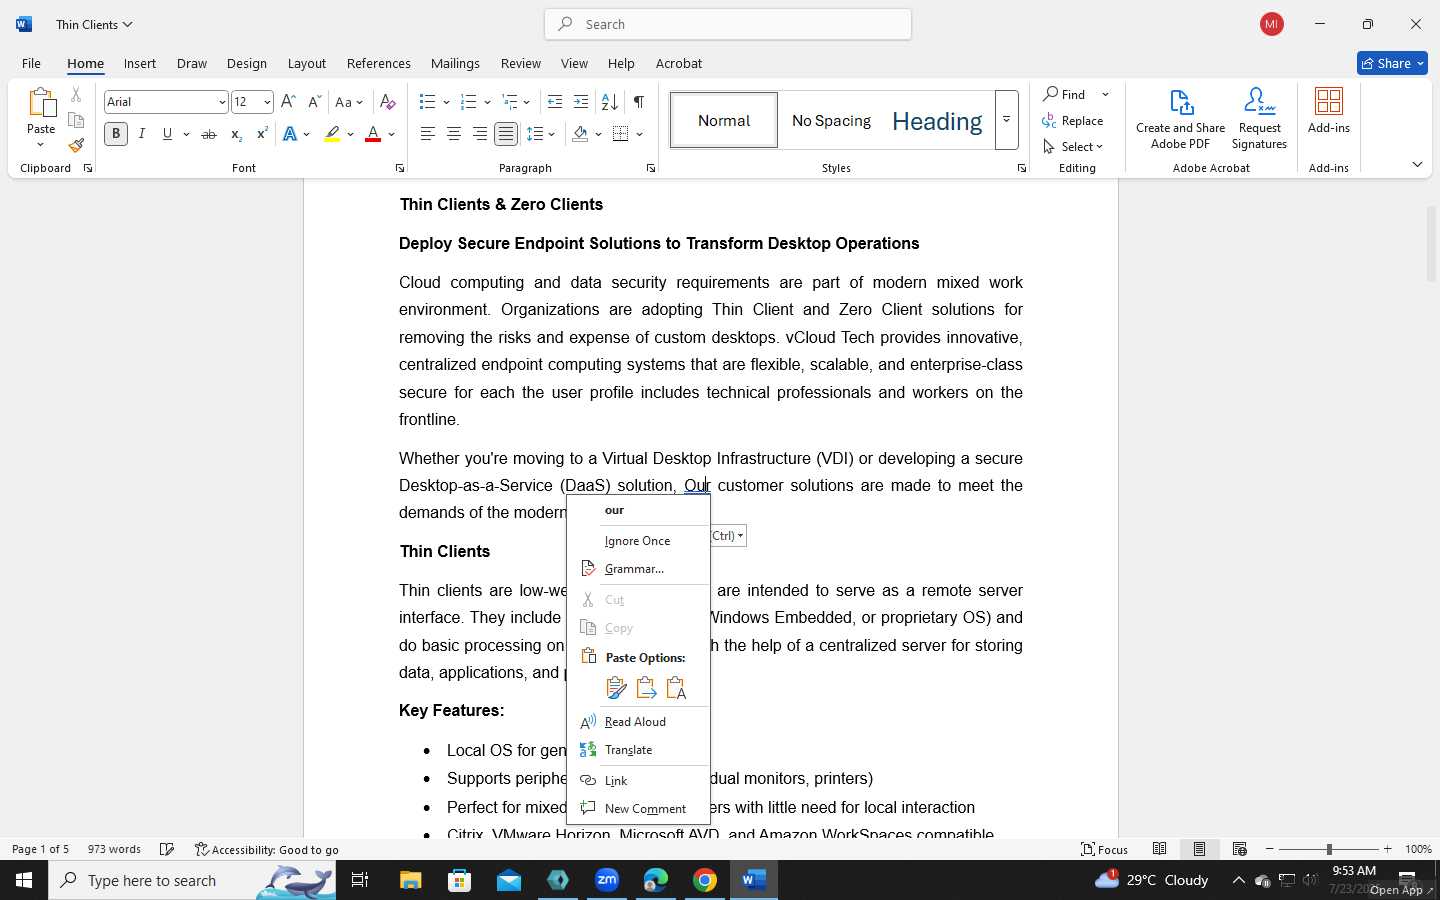Expand line spacing options dropdown
Screen dimensions: 1440x900
pyautogui.click(x=552, y=134)
